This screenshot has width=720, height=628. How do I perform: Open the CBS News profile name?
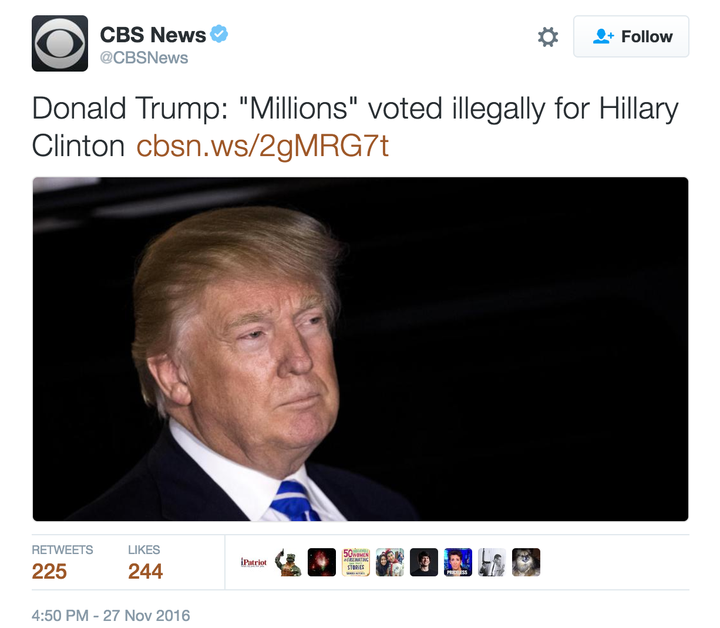[153, 35]
